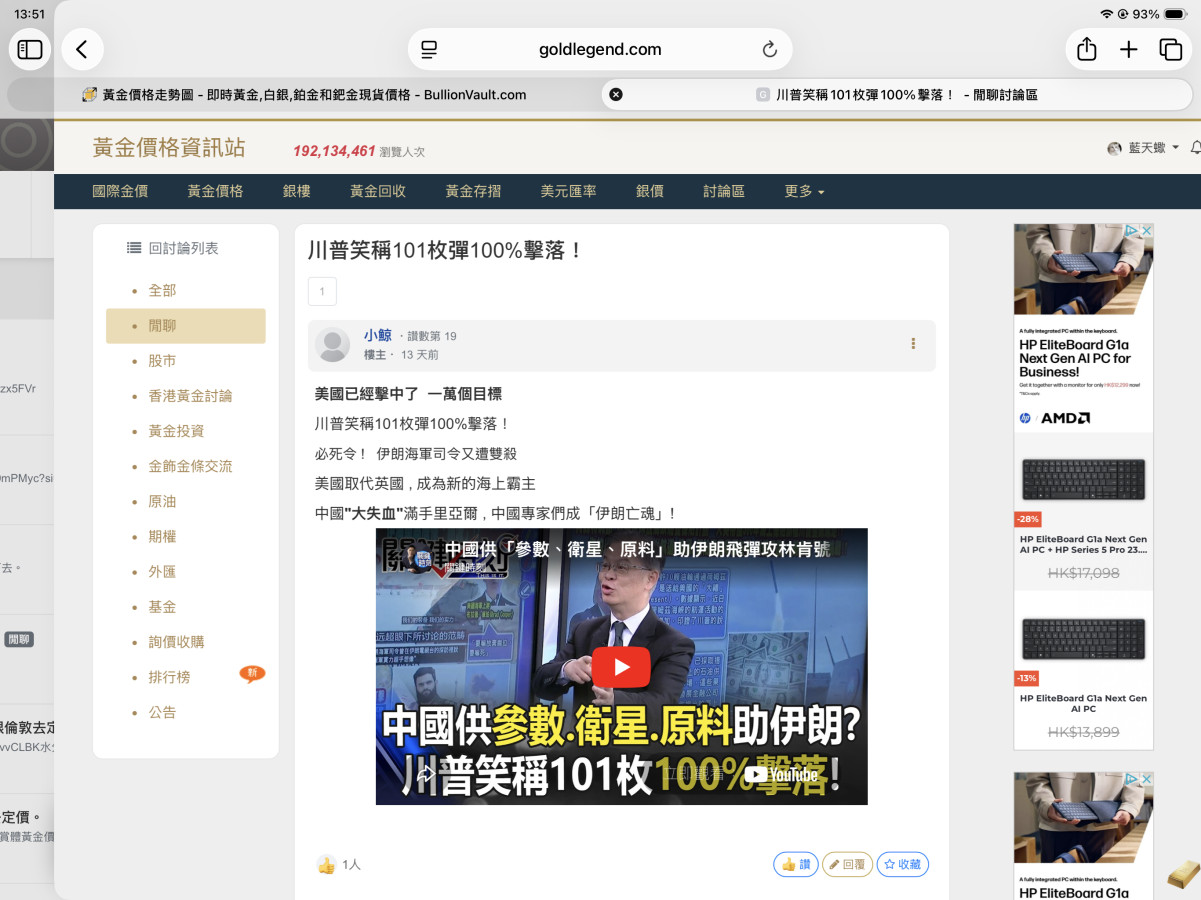
Task: Show all tabs overview icon
Action: (x=1170, y=49)
